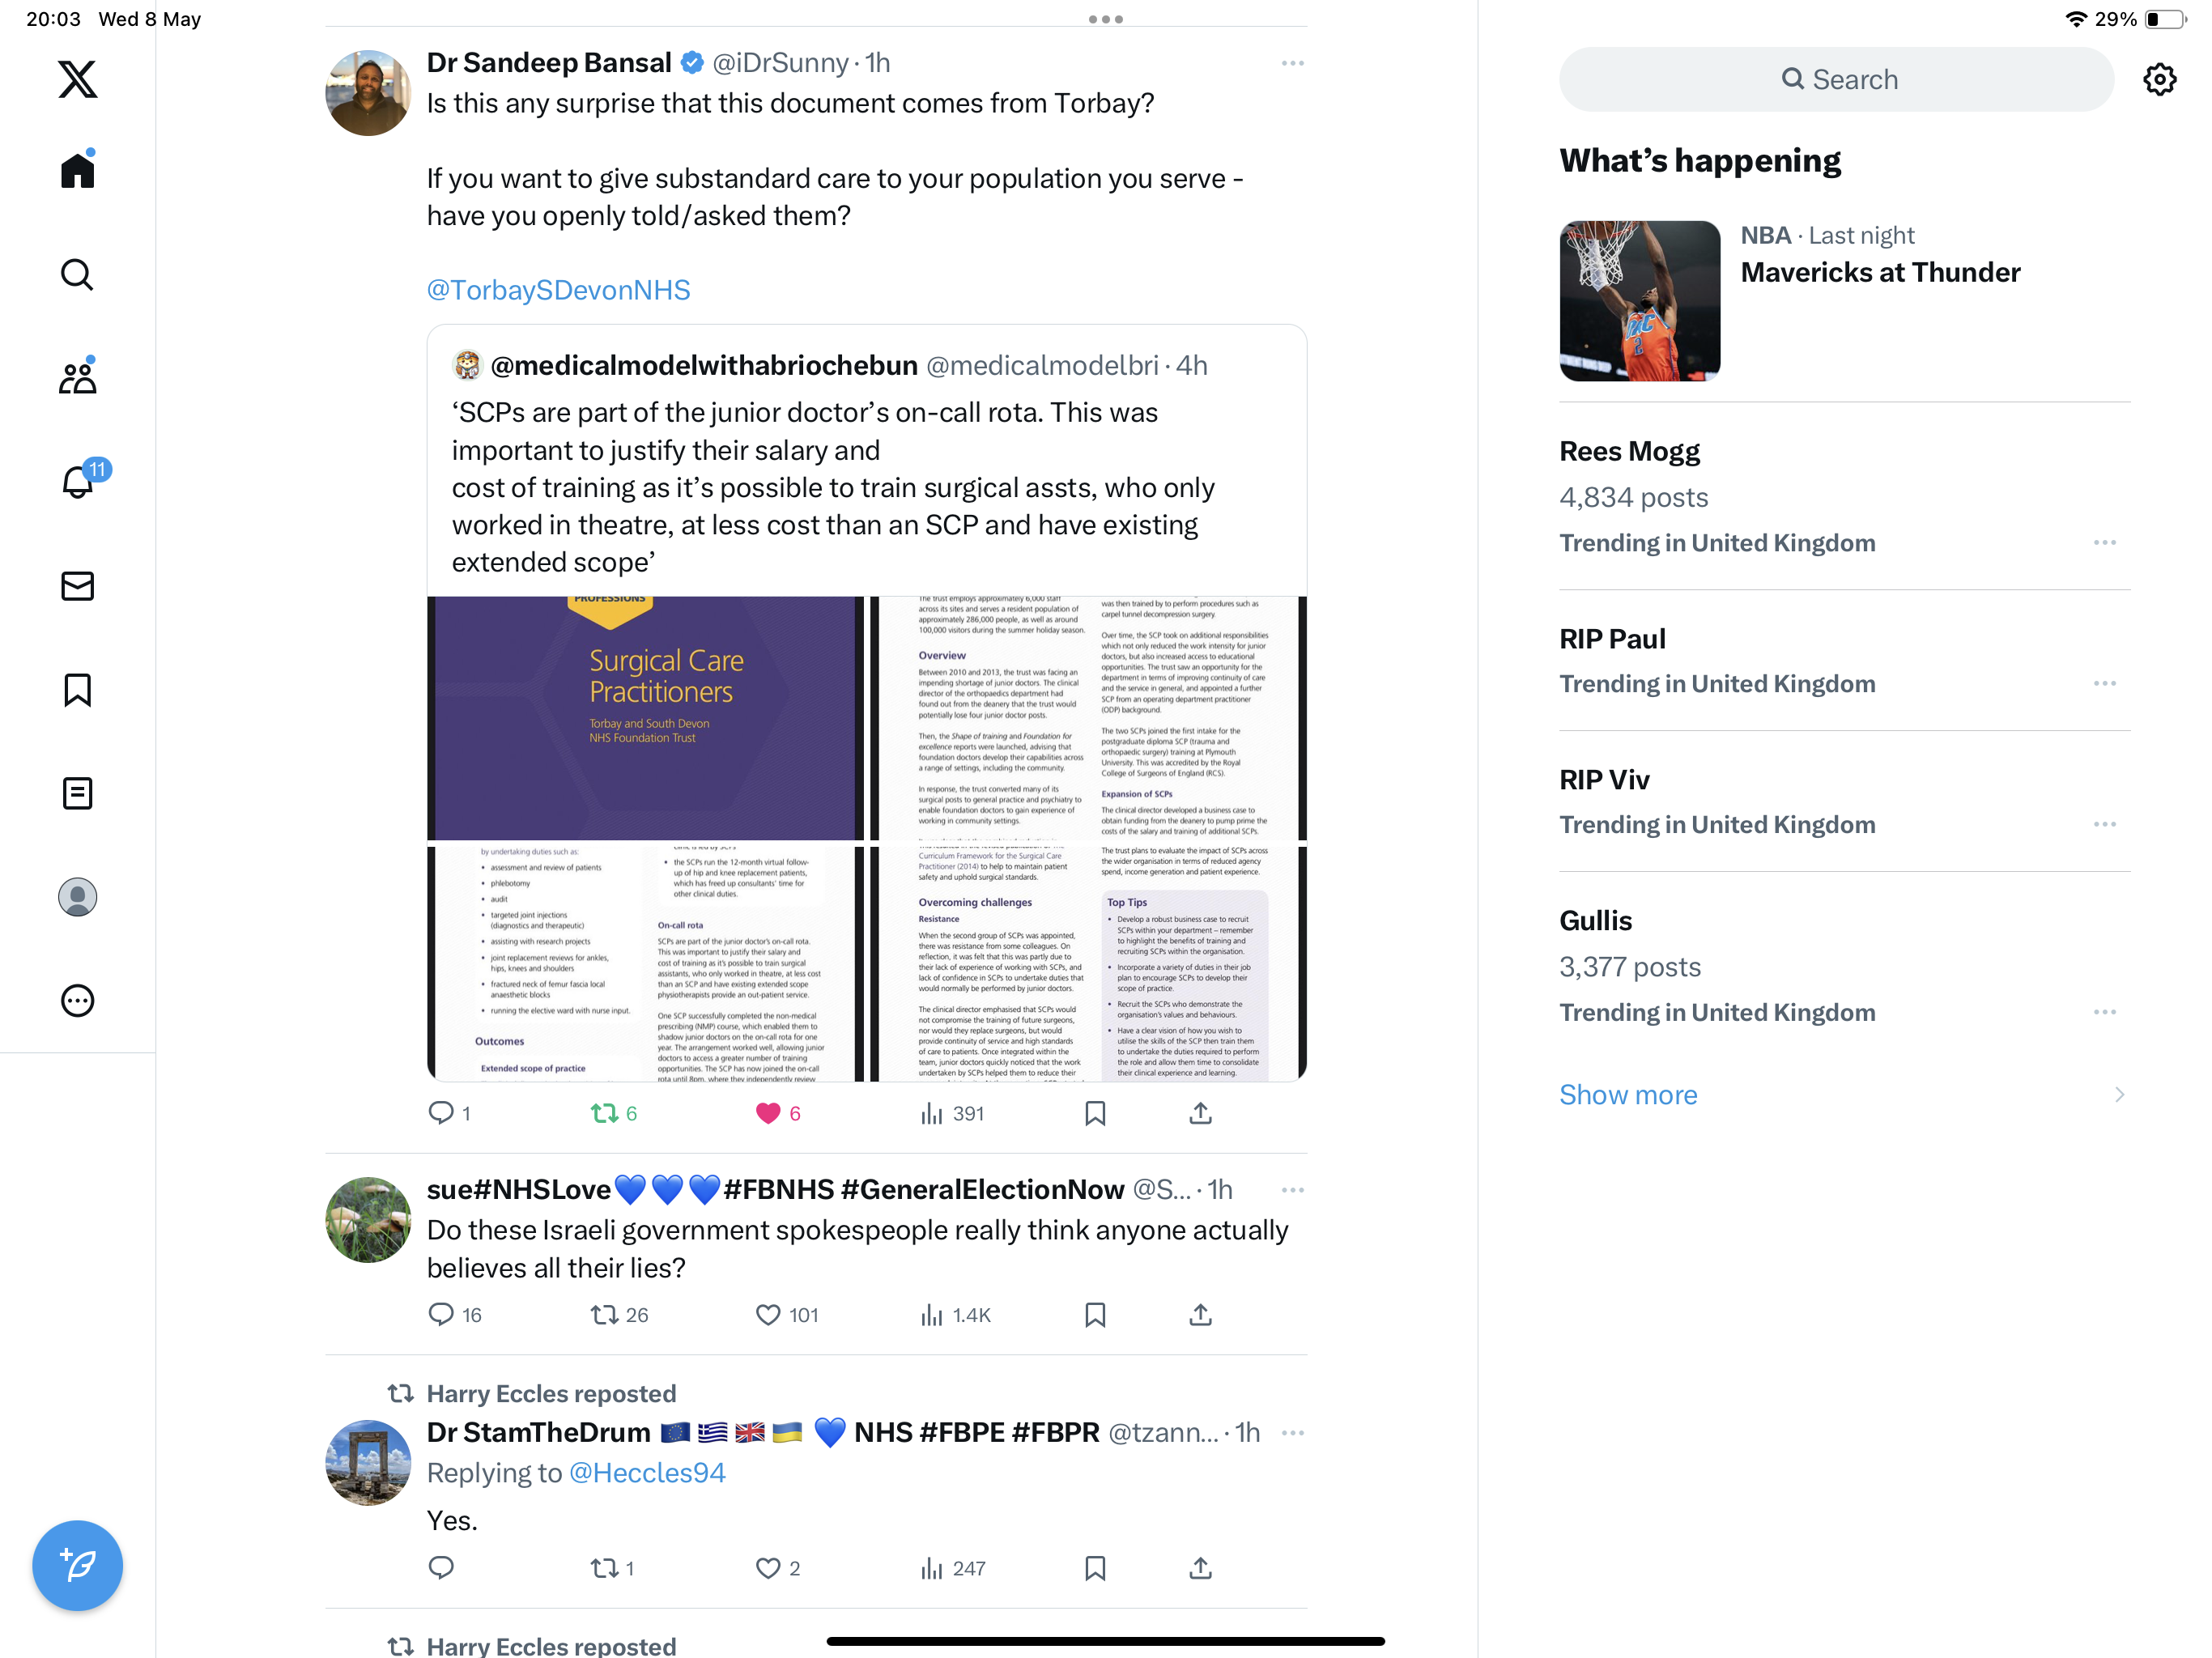2212x1658 pixels.
Task: Open more options on Dr Sandeep Bansal's post
Action: pos(1292,63)
